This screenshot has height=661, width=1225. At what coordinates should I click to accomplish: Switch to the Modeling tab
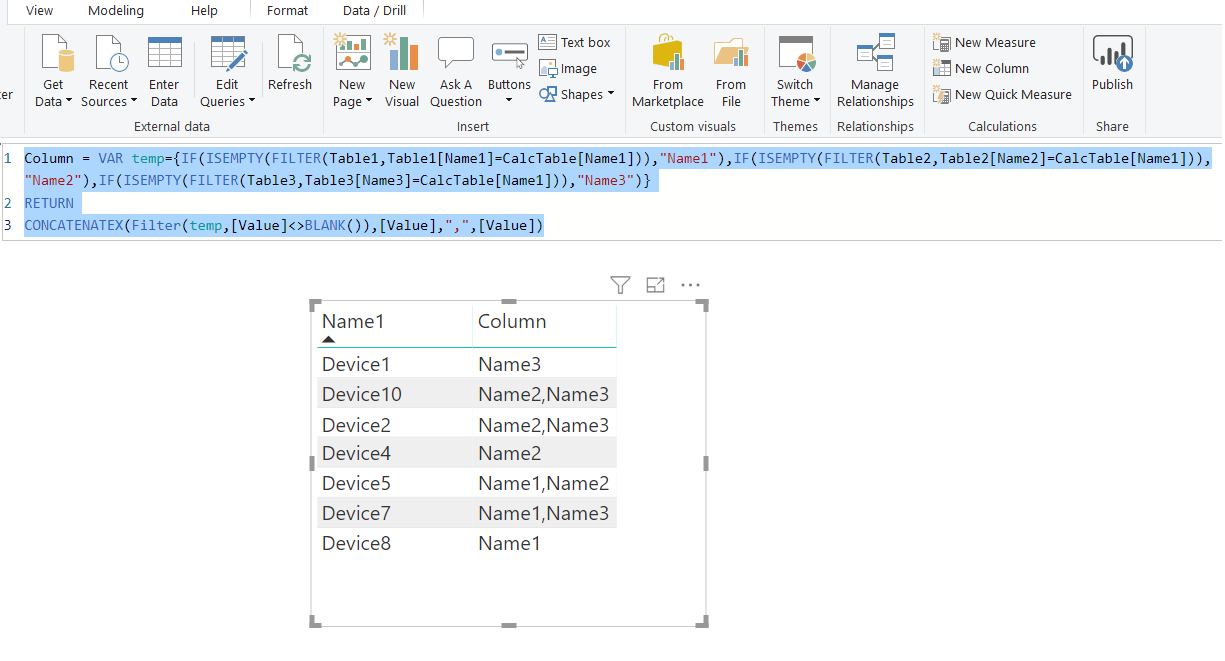pos(116,11)
